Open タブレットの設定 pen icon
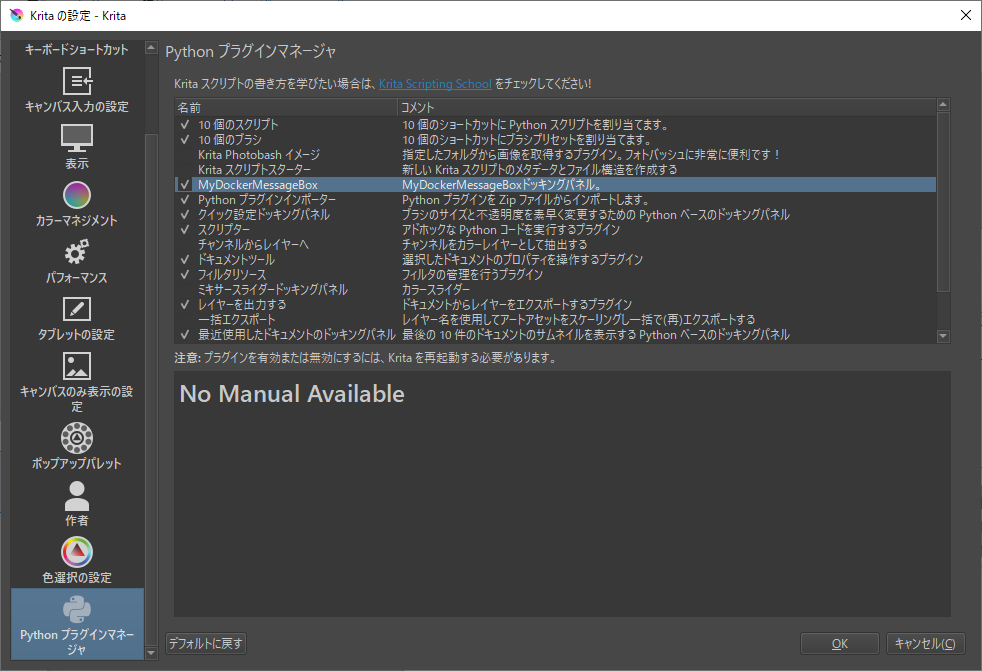Image resolution: width=982 pixels, height=671 pixels. coord(77,309)
